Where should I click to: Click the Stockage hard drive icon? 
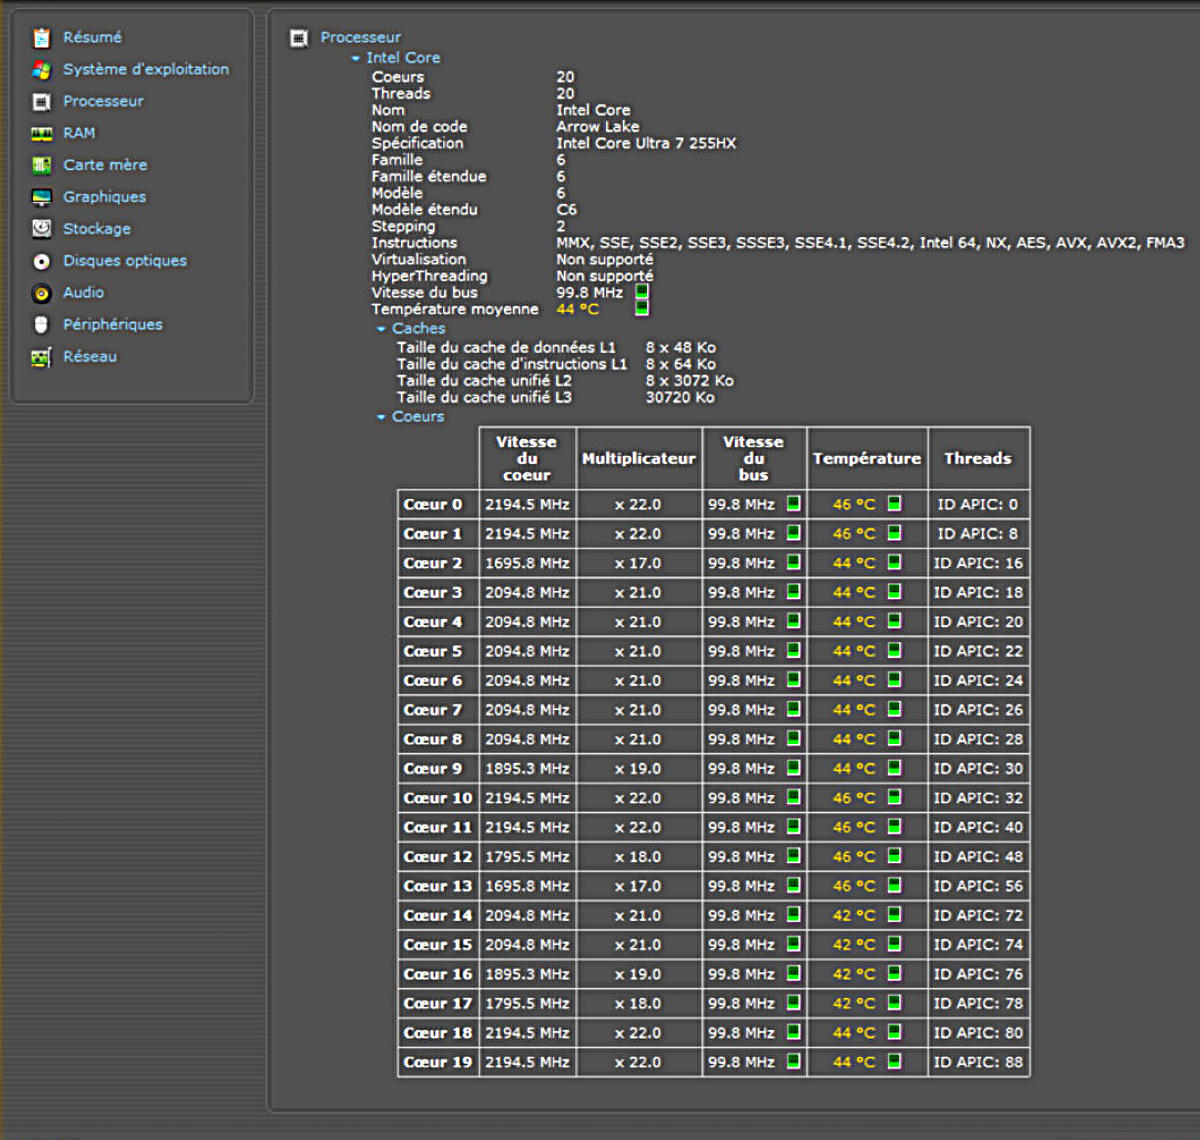coord(41,229)
